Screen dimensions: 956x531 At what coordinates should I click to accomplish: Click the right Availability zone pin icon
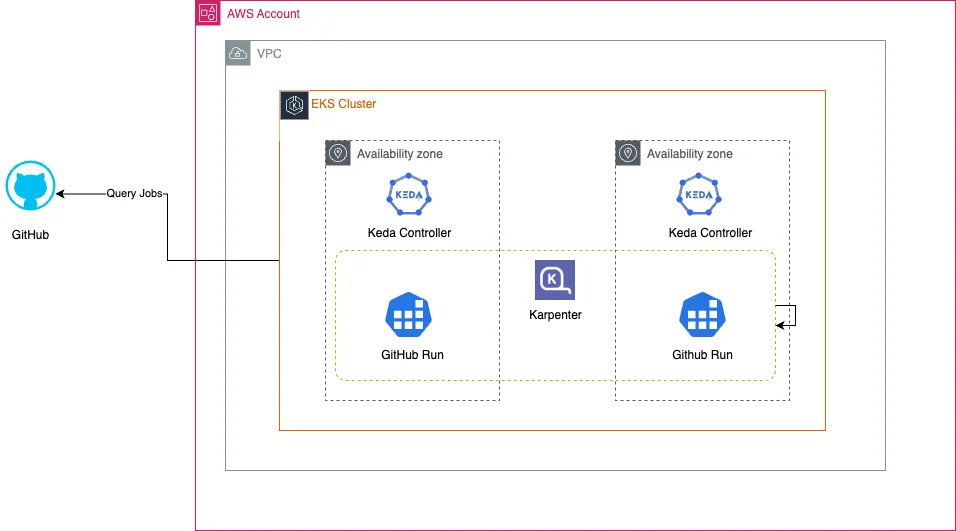coord(628,153)
